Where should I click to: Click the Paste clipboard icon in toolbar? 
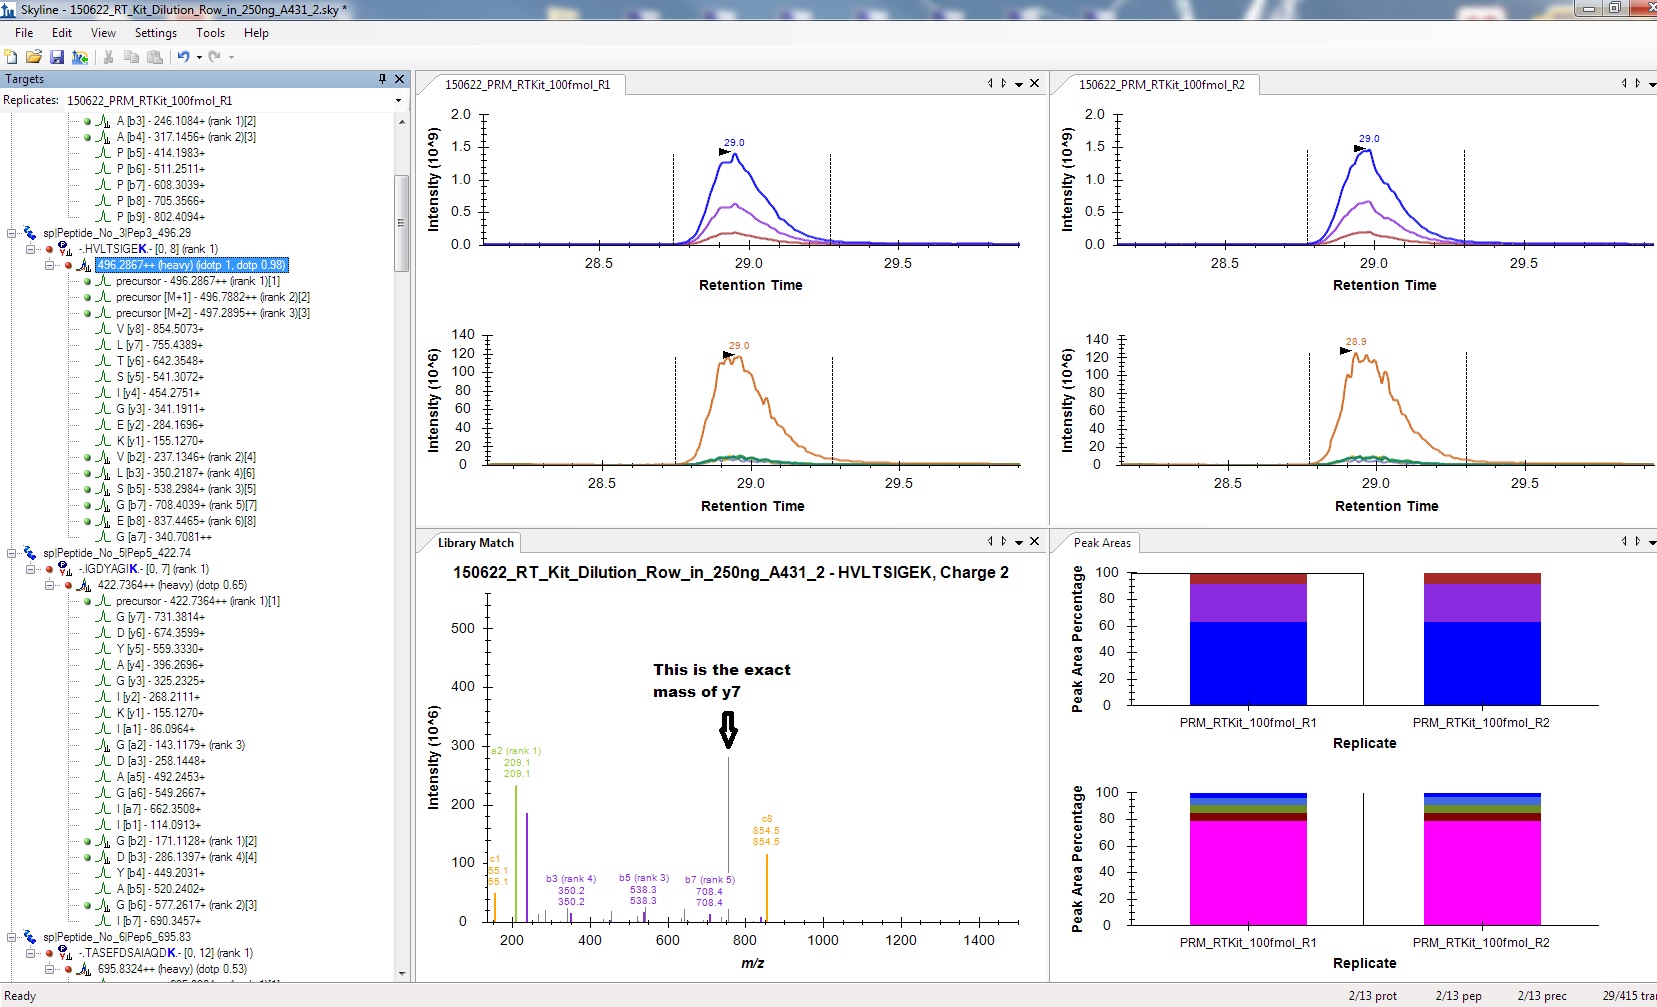point(155,57)
